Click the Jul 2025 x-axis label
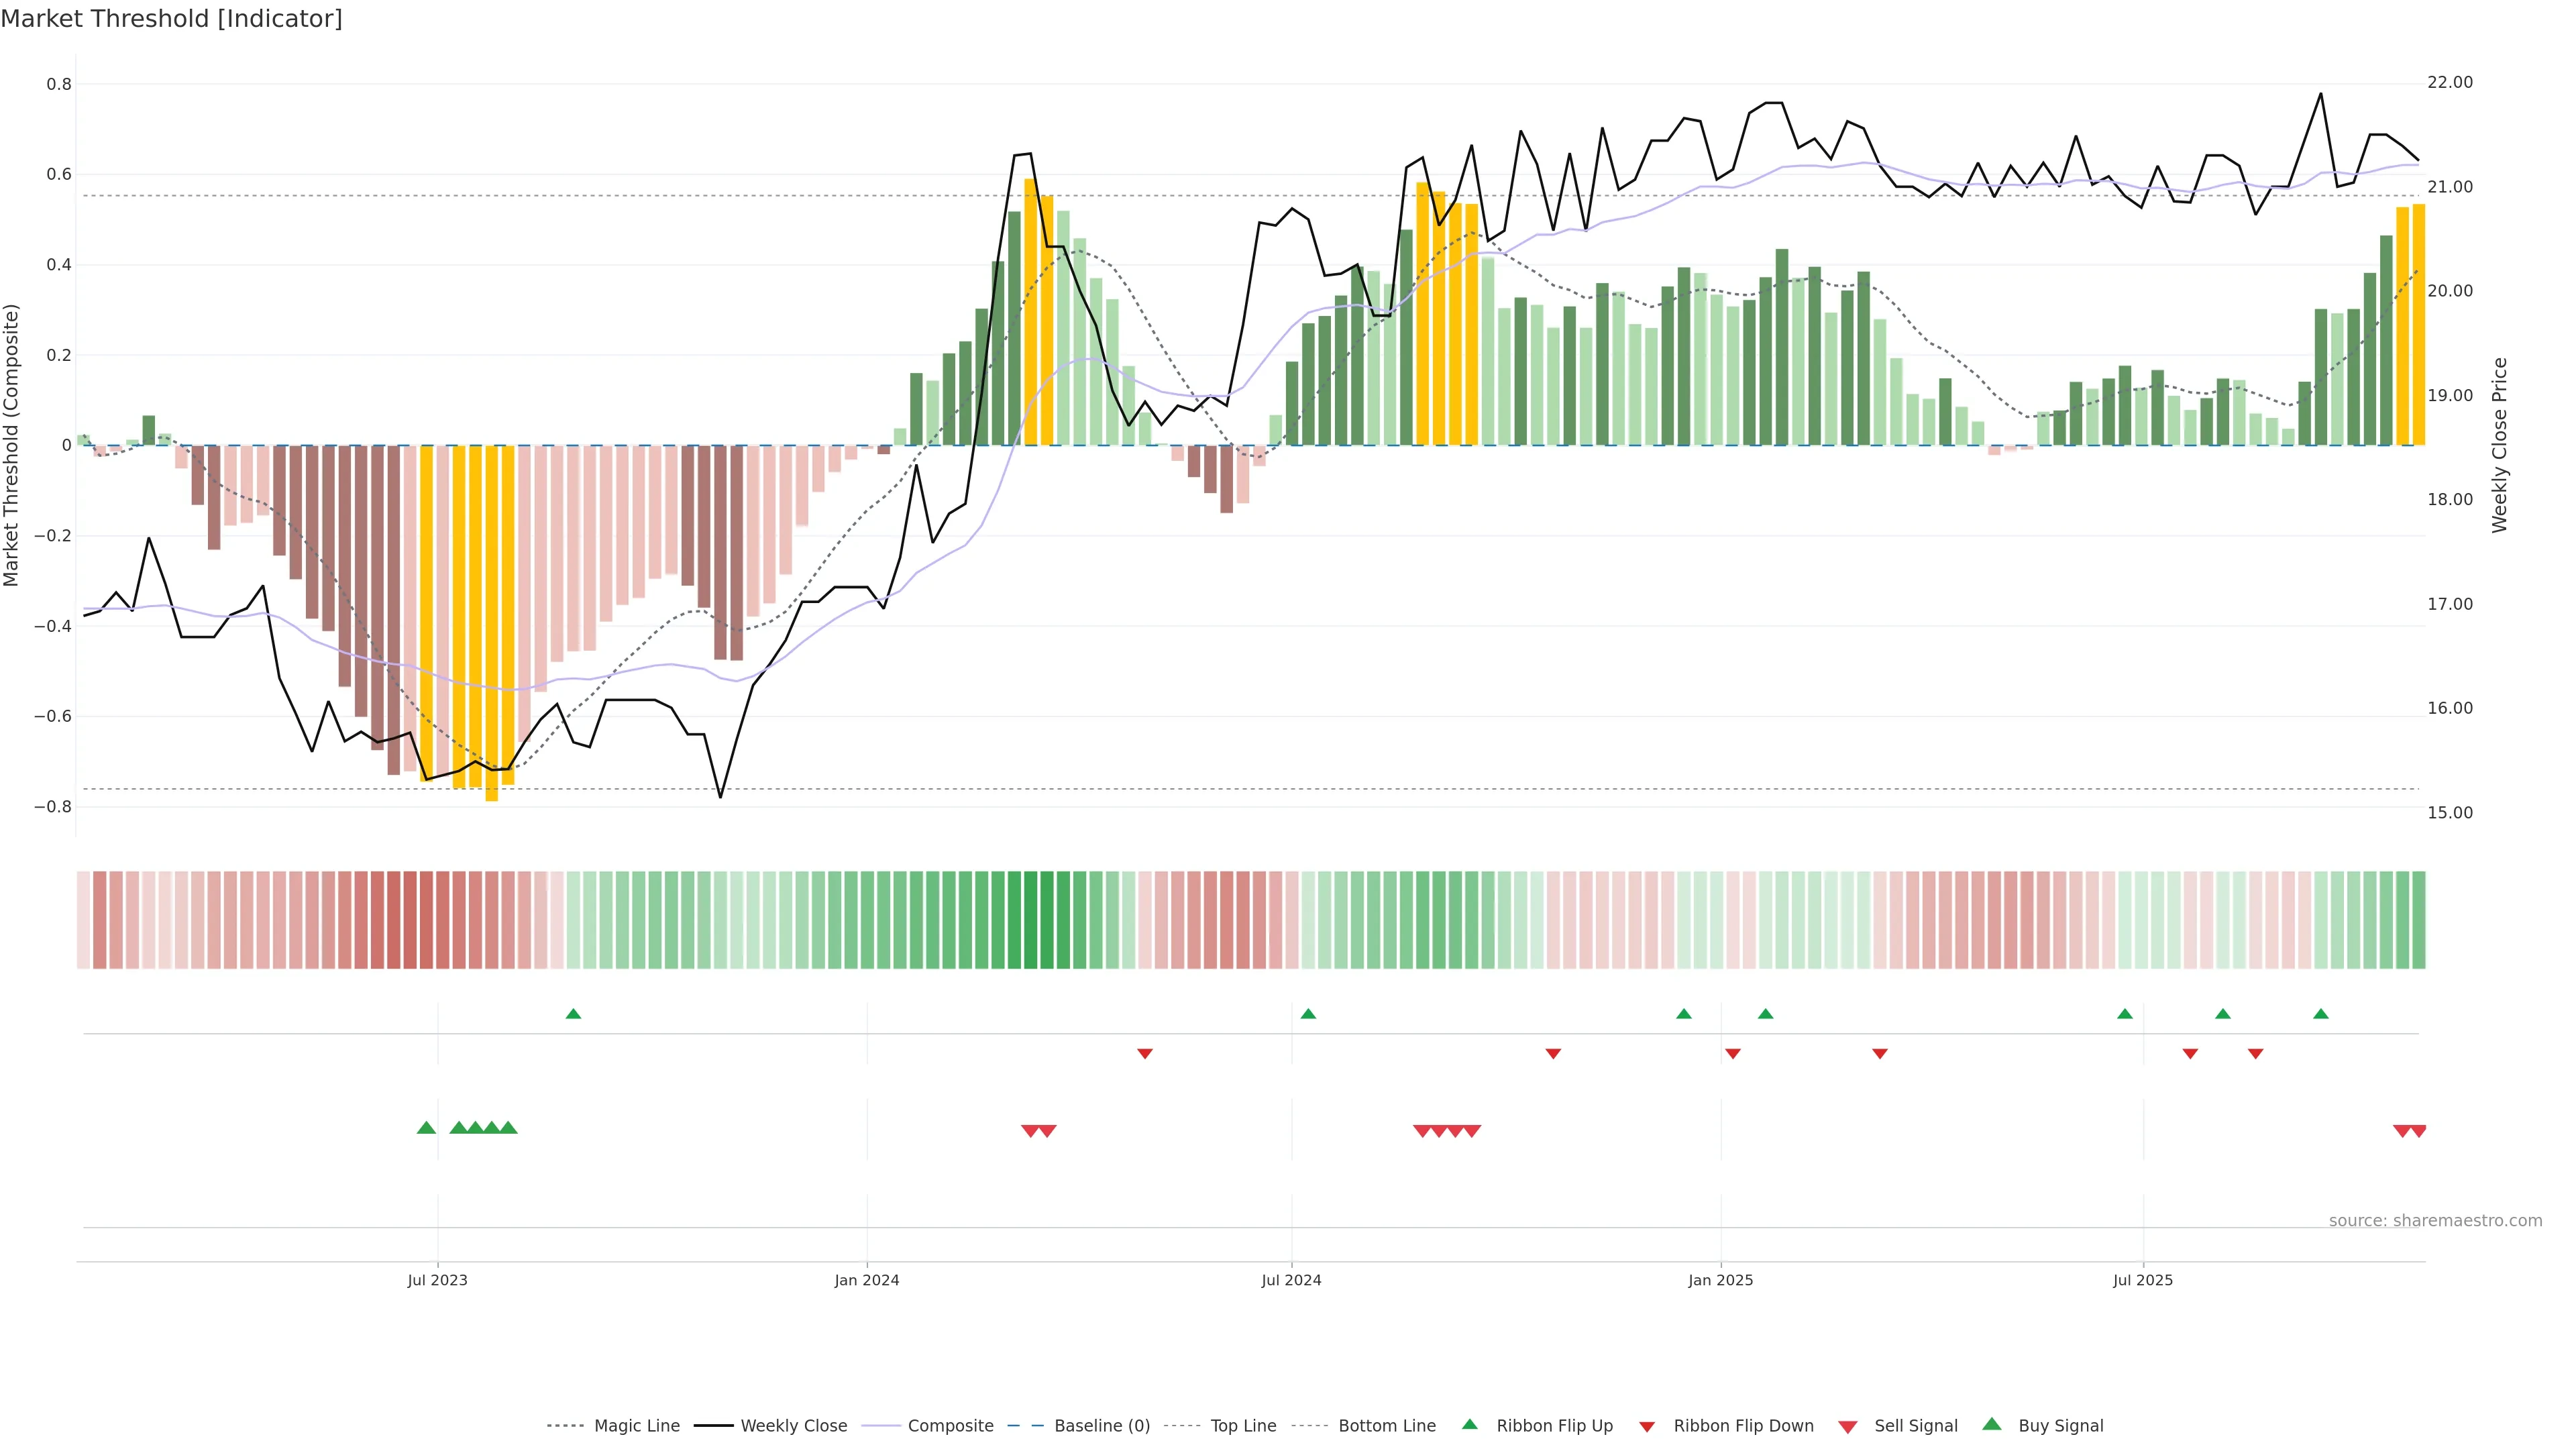This screenshot has height=1449, width=2576. 2143,1280
